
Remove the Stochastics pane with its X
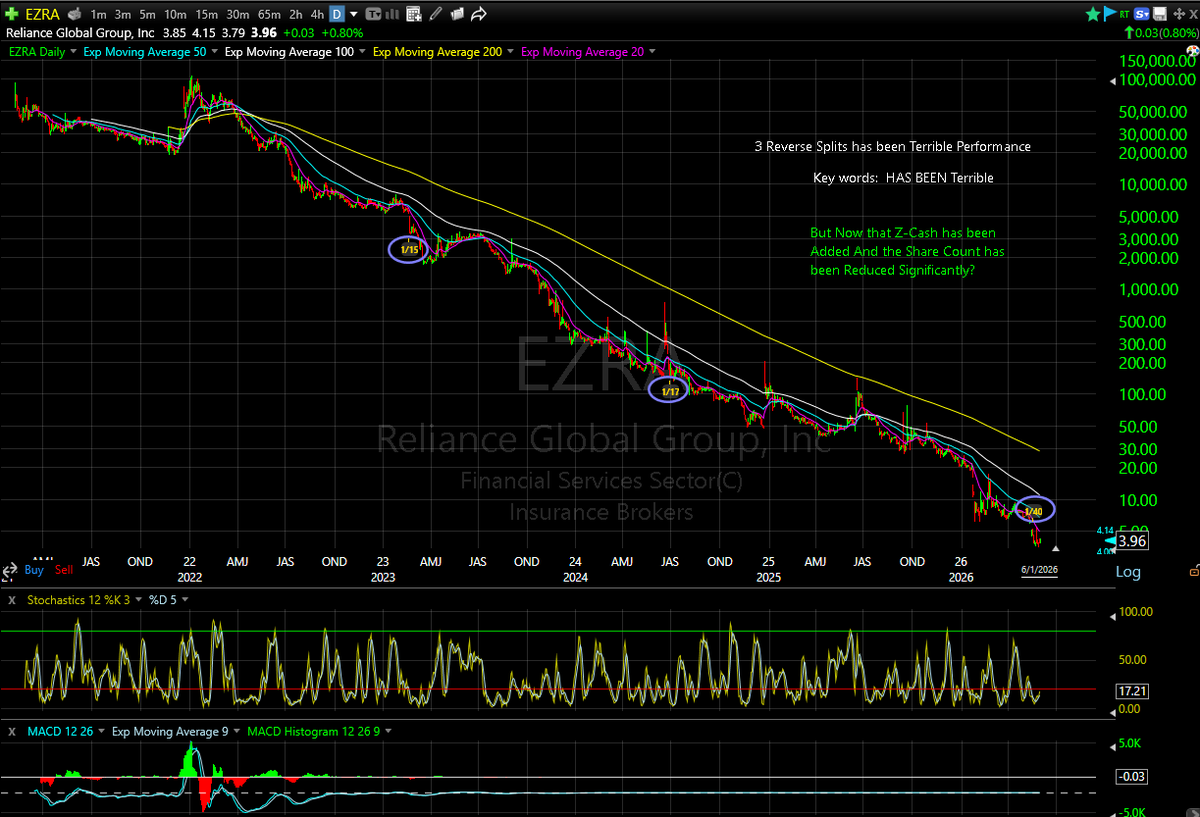pos(12,600)
